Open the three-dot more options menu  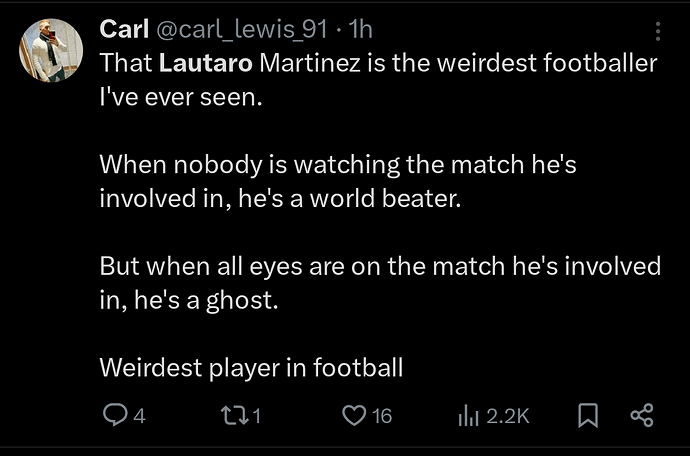pos(658,32)
